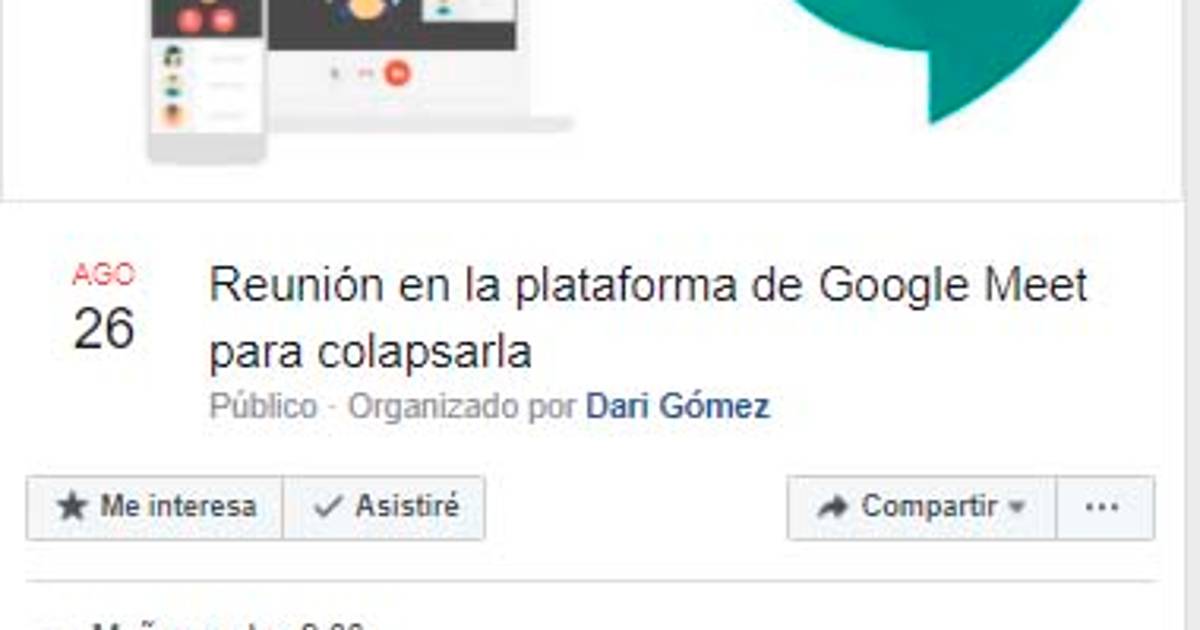Toggle Asistiré attendance for this event

click(384, 508)
